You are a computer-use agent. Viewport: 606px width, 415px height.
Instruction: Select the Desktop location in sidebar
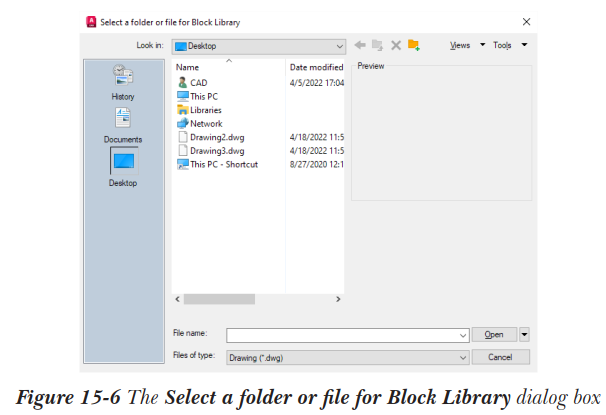pos(123,167)
